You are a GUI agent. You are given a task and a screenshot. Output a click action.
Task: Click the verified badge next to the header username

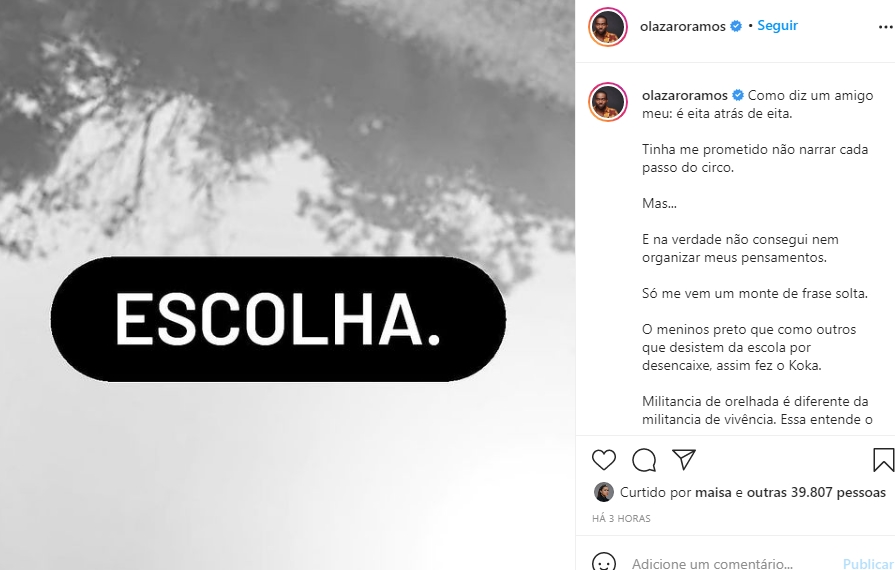[x=736, y=26]
